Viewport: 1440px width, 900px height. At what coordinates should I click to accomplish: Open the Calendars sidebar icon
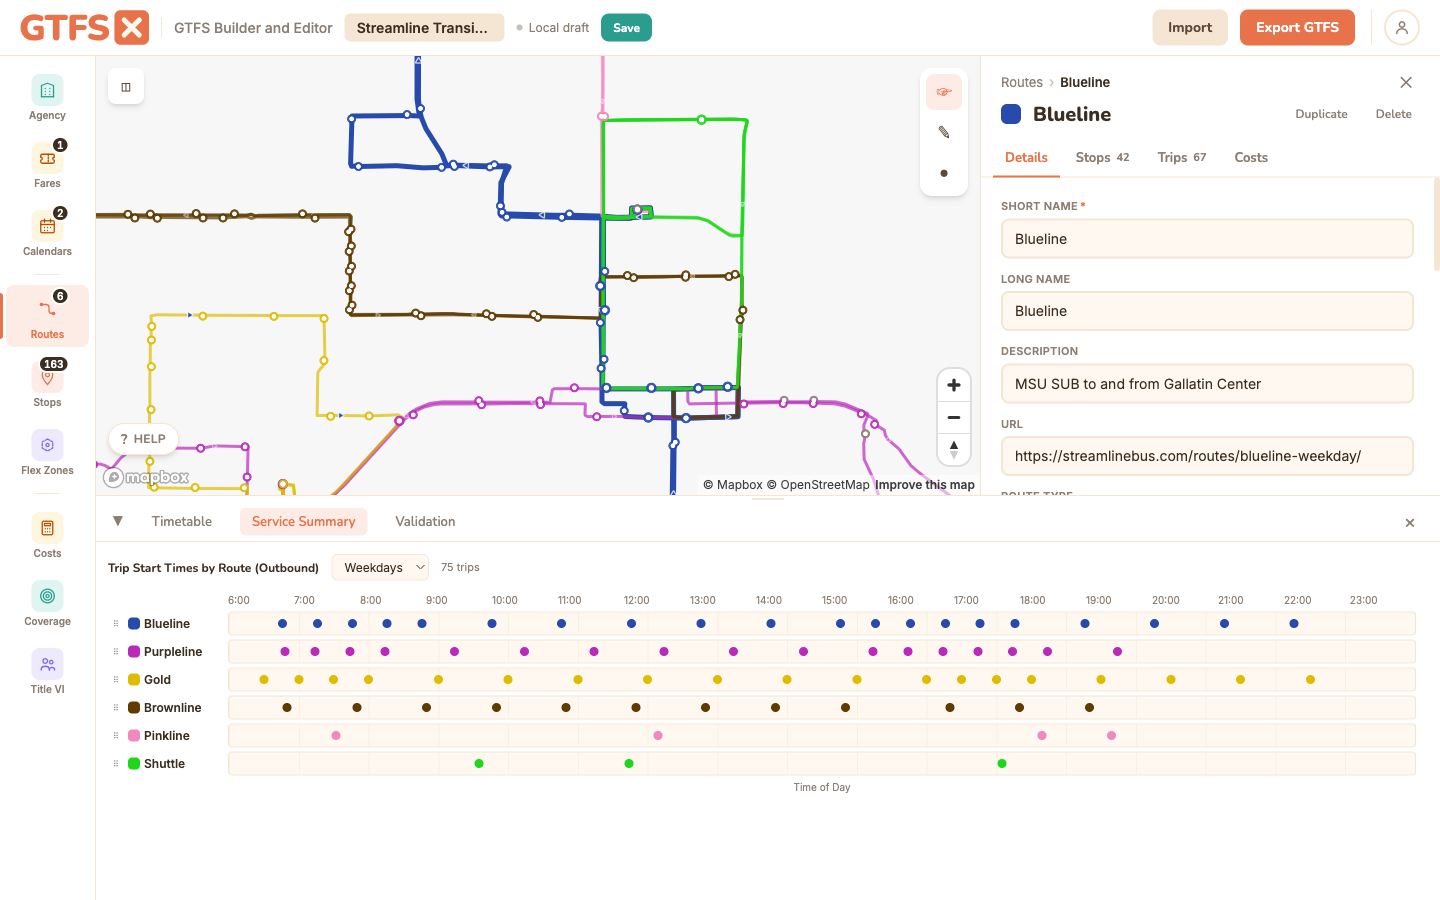pos(47,226)
